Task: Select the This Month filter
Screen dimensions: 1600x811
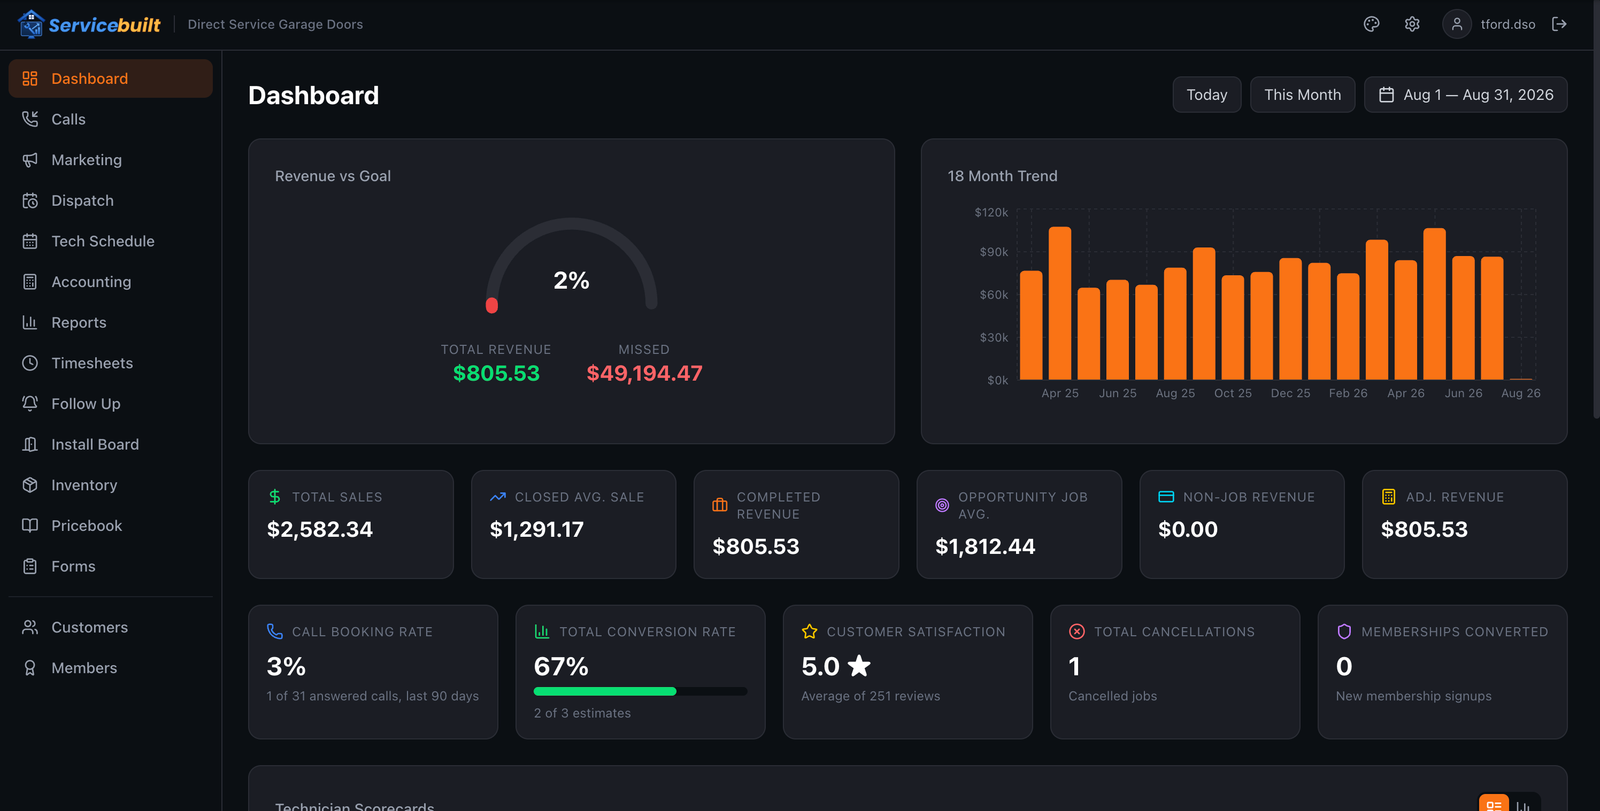Action: (1302, 95)
